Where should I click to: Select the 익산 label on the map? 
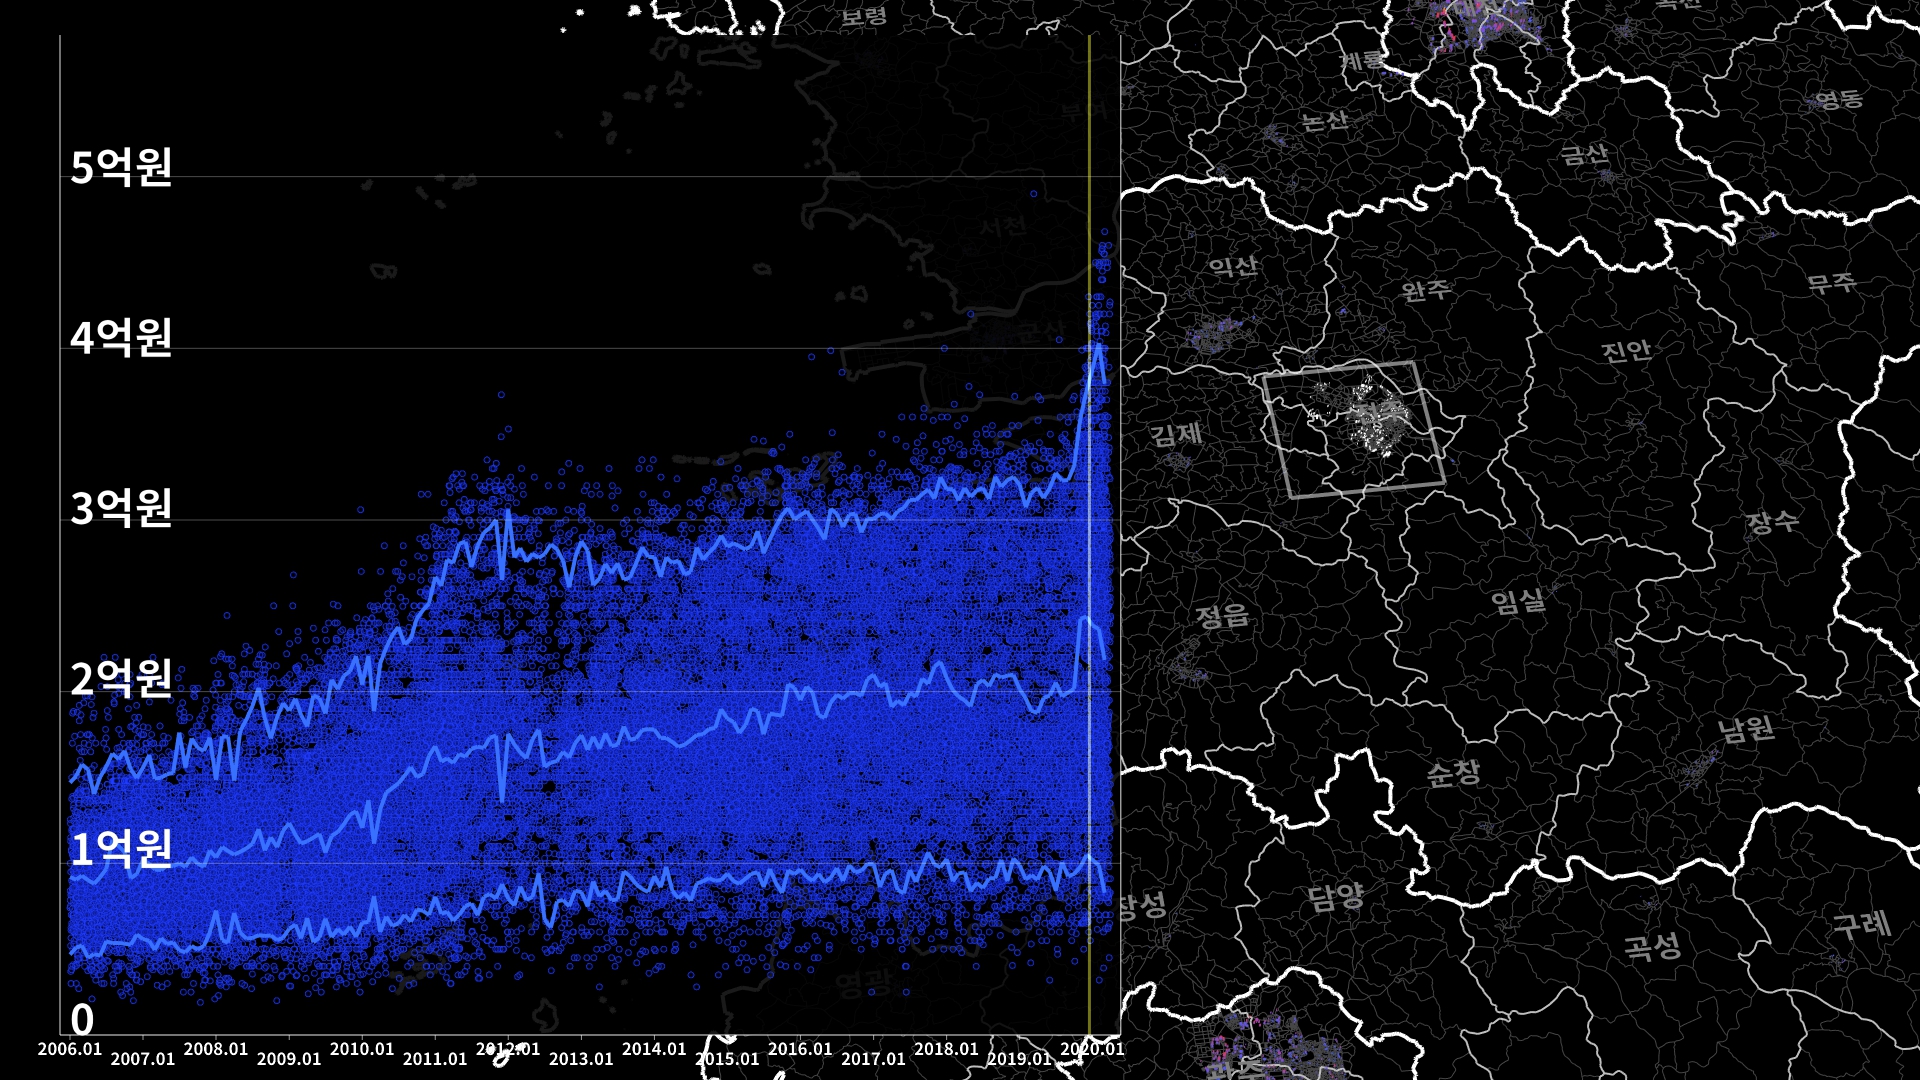(x=1232, y=266)
